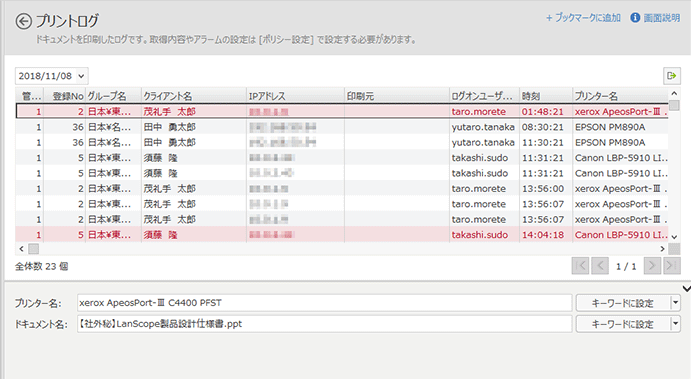Click the vertical scrollbar thumb
The width and height of the screenshot is (691, 379).
pos(674,105)
